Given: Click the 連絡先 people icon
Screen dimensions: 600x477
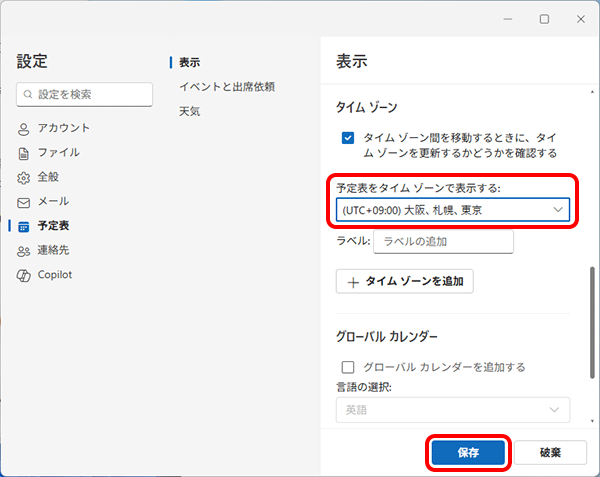Looking at the screenshot, I should [x=24, y=251].
